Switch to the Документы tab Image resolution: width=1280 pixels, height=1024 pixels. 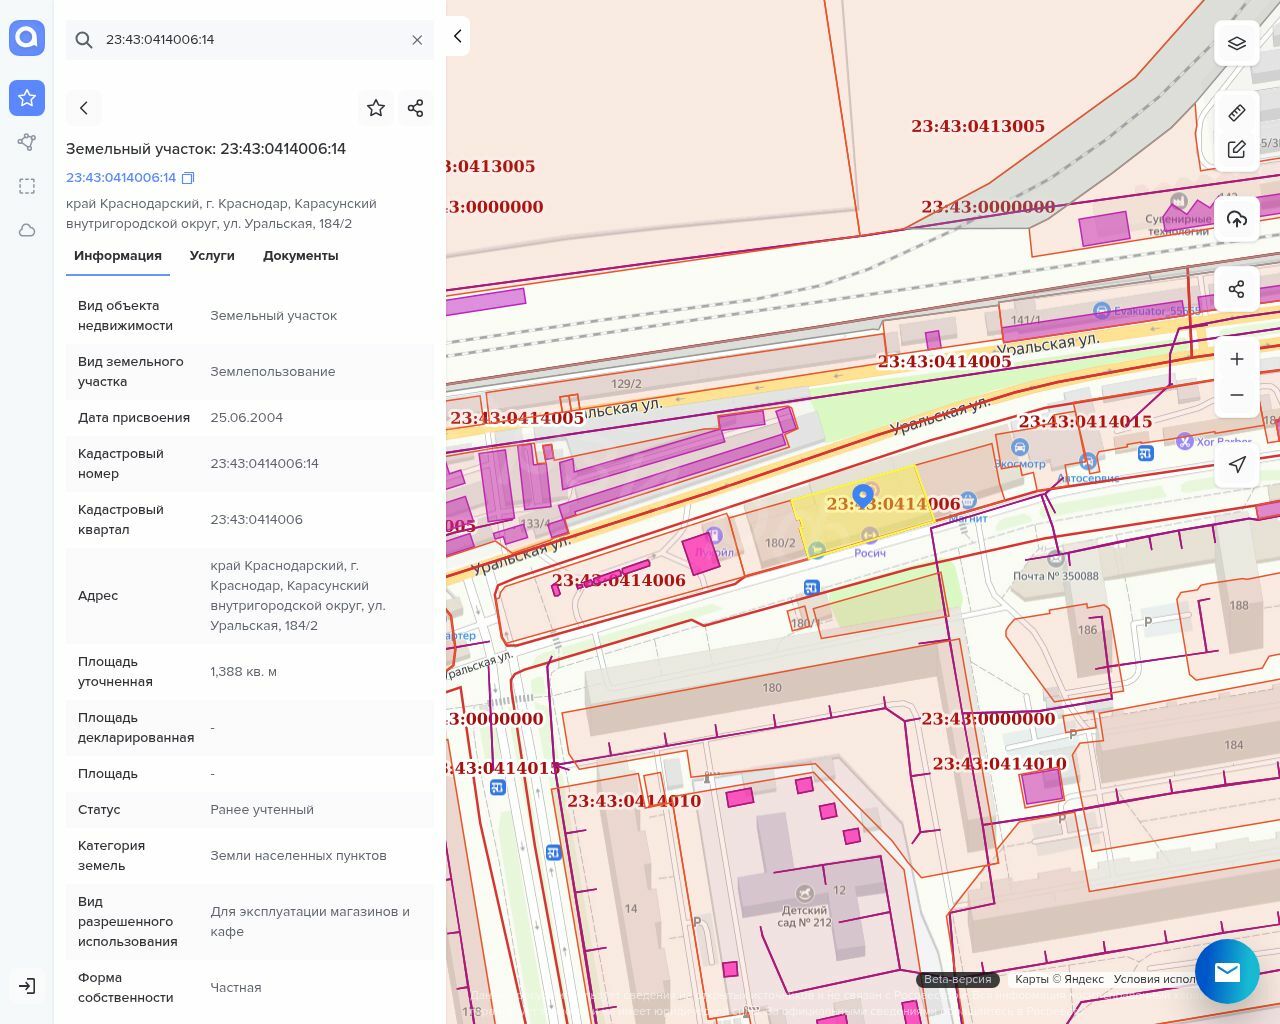[x=300, y=256]
